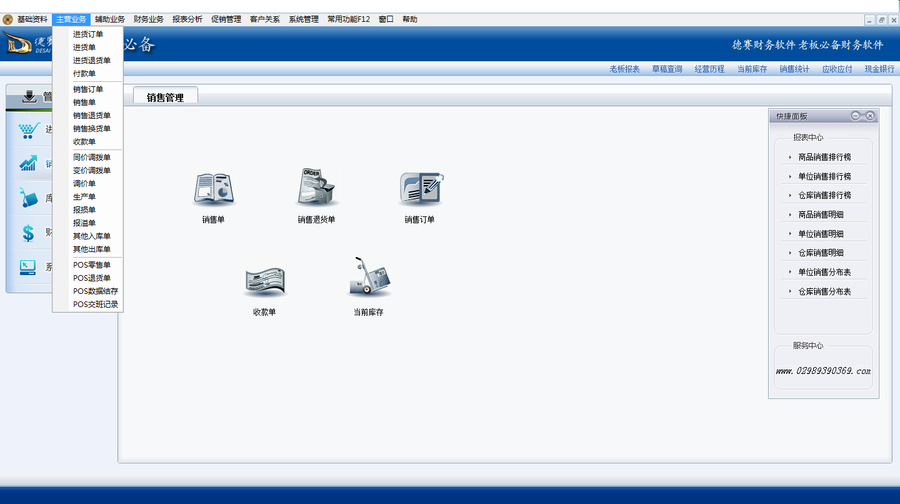Open the 商品销售明细 report
The image size is (900, 504).
(x=821, y=215)
